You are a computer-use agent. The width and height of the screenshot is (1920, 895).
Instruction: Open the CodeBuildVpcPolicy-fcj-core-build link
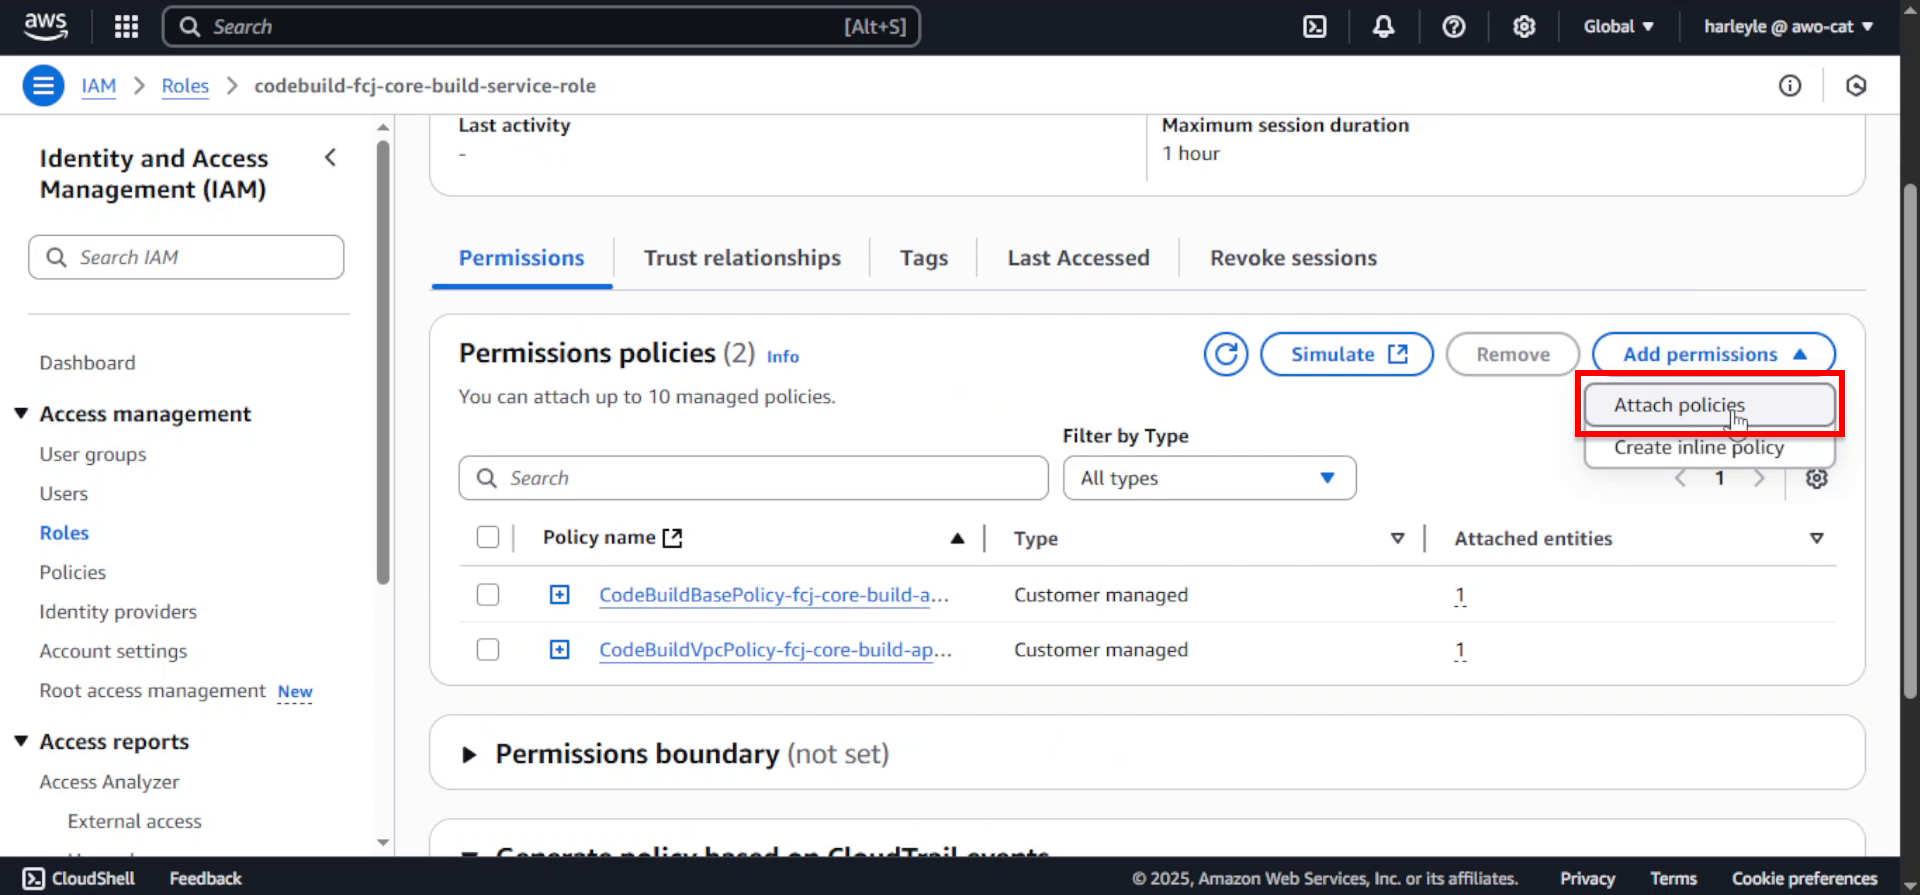775,650
